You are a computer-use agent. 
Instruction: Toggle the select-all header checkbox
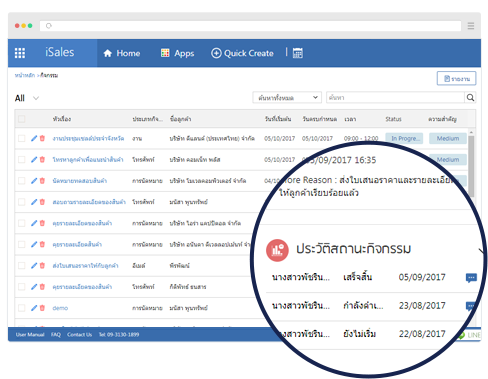22,119
